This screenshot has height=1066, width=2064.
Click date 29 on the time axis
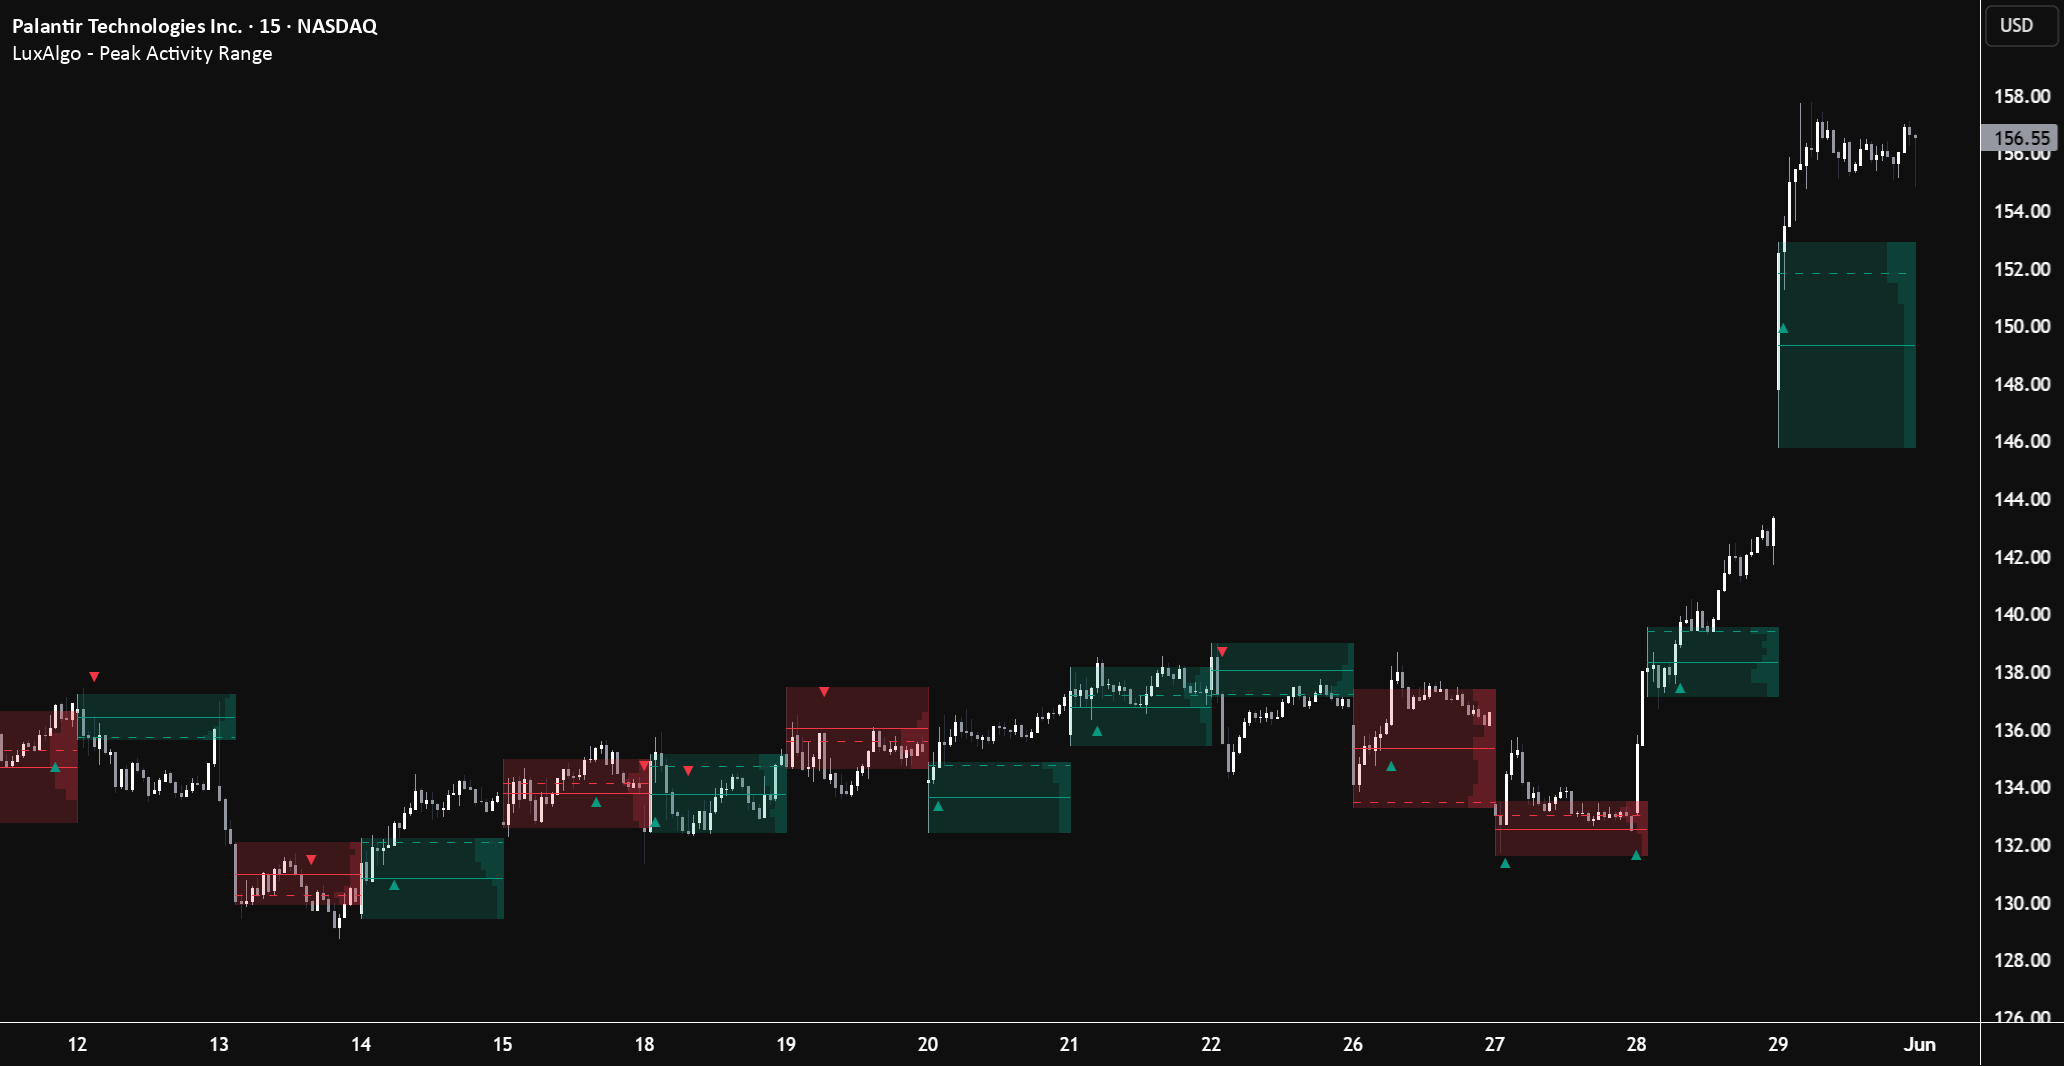[1778, 1044]
